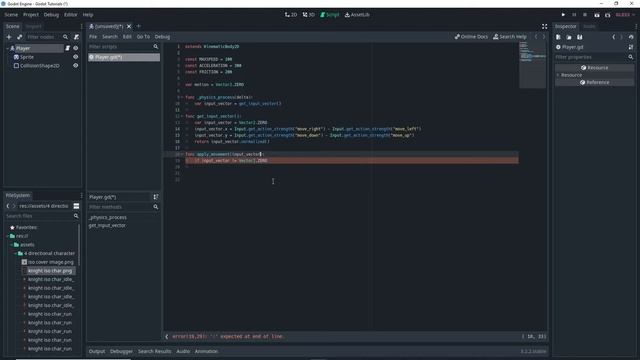This screenshot has height=360, width=640.
Task: Play the edited scene
Action: coord(597,15)
